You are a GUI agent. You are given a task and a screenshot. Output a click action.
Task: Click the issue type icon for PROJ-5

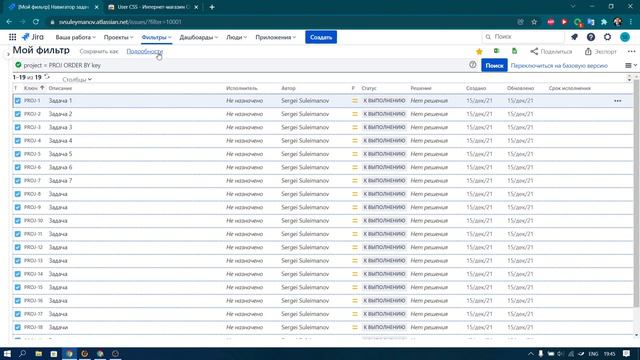[x=18, y=154]
